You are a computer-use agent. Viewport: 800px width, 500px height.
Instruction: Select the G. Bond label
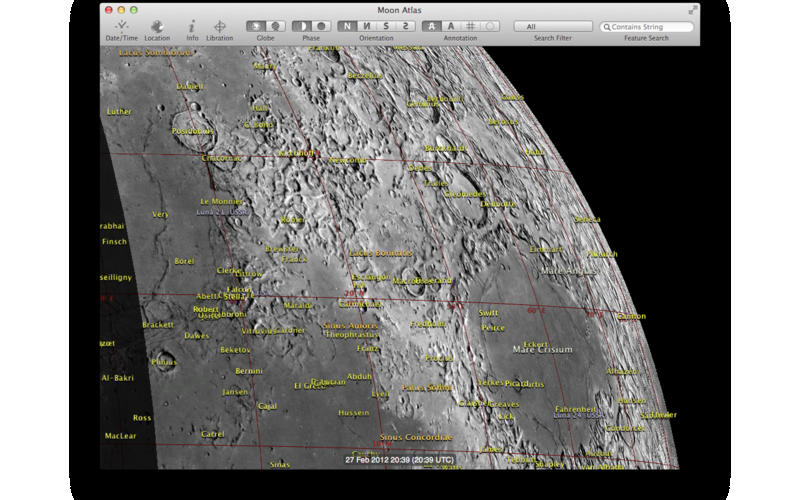258,124
